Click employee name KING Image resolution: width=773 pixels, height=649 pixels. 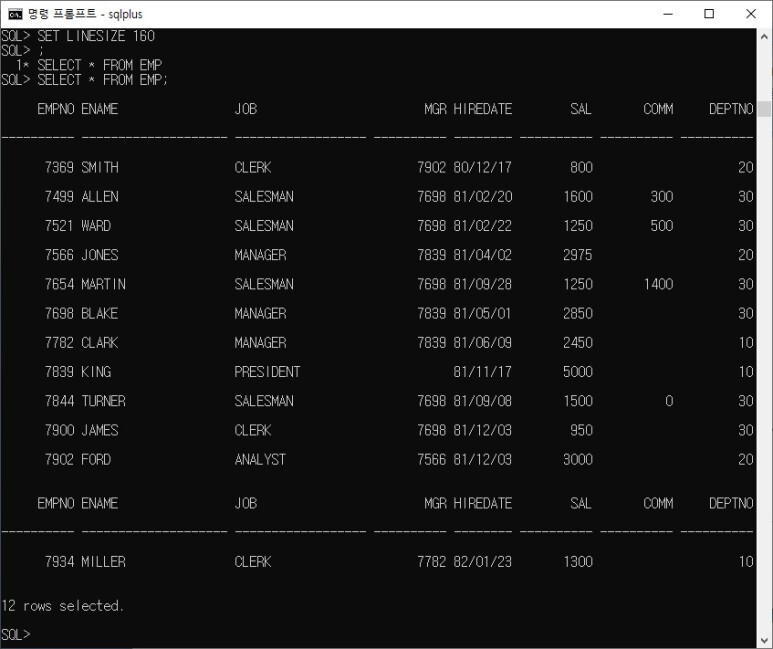point(96,372)
